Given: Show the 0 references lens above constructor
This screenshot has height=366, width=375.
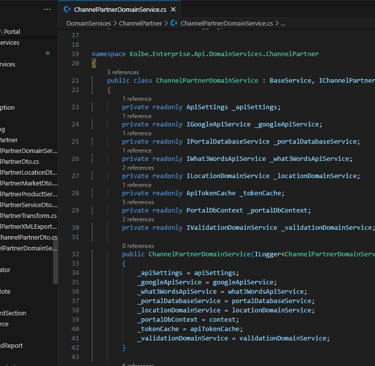Looking at the screenshot, I should coord(138,246).
